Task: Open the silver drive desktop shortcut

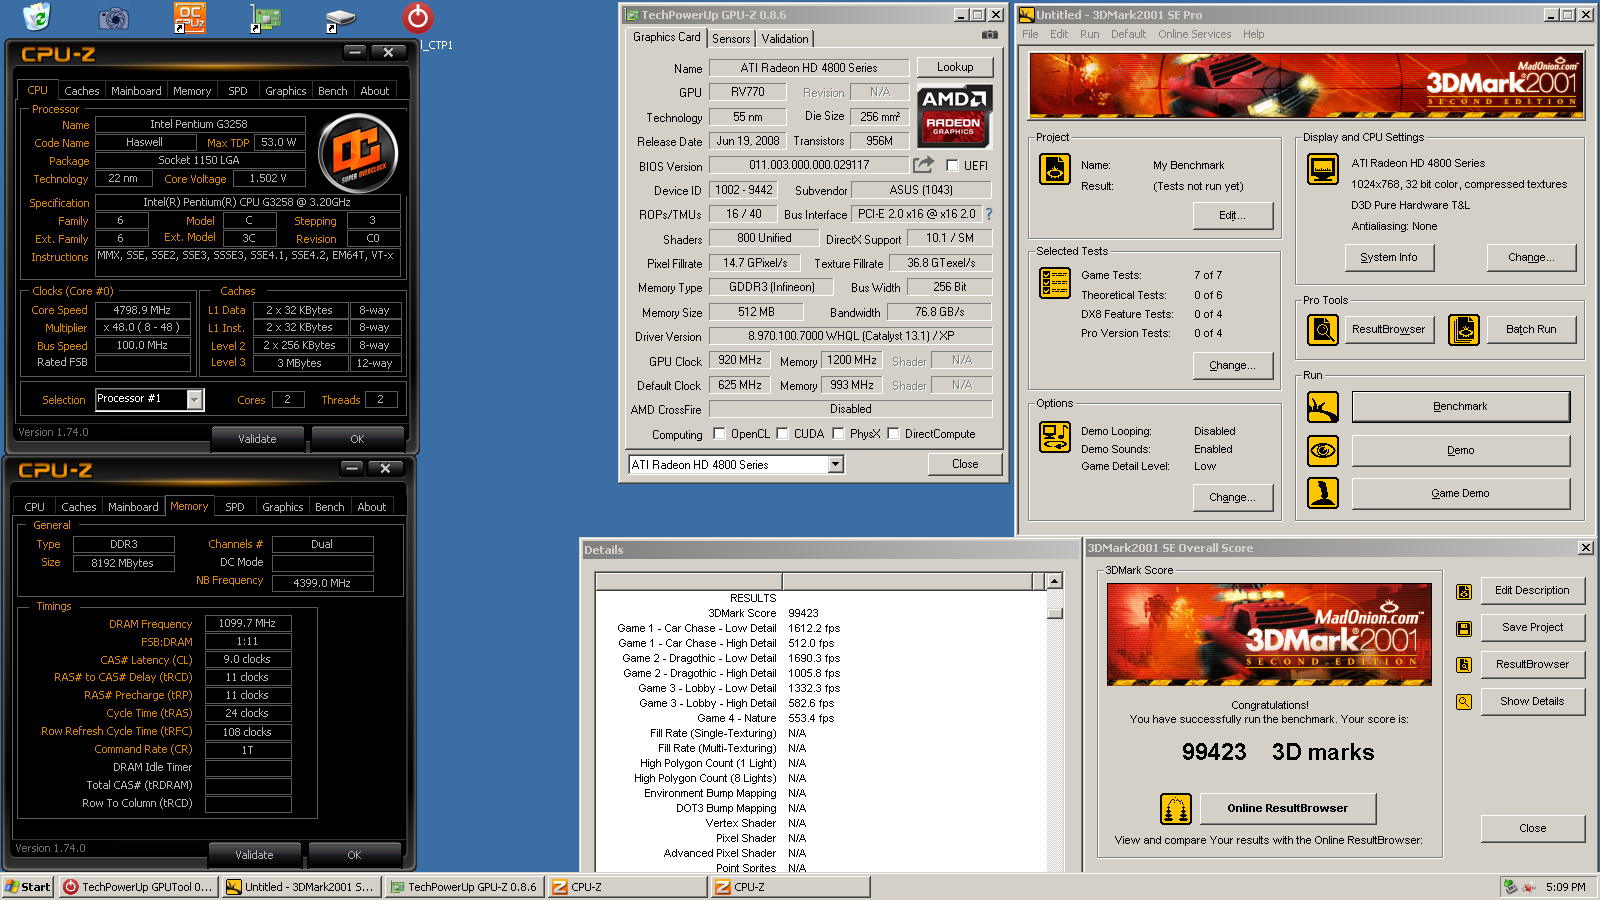Action: (340, 19)
